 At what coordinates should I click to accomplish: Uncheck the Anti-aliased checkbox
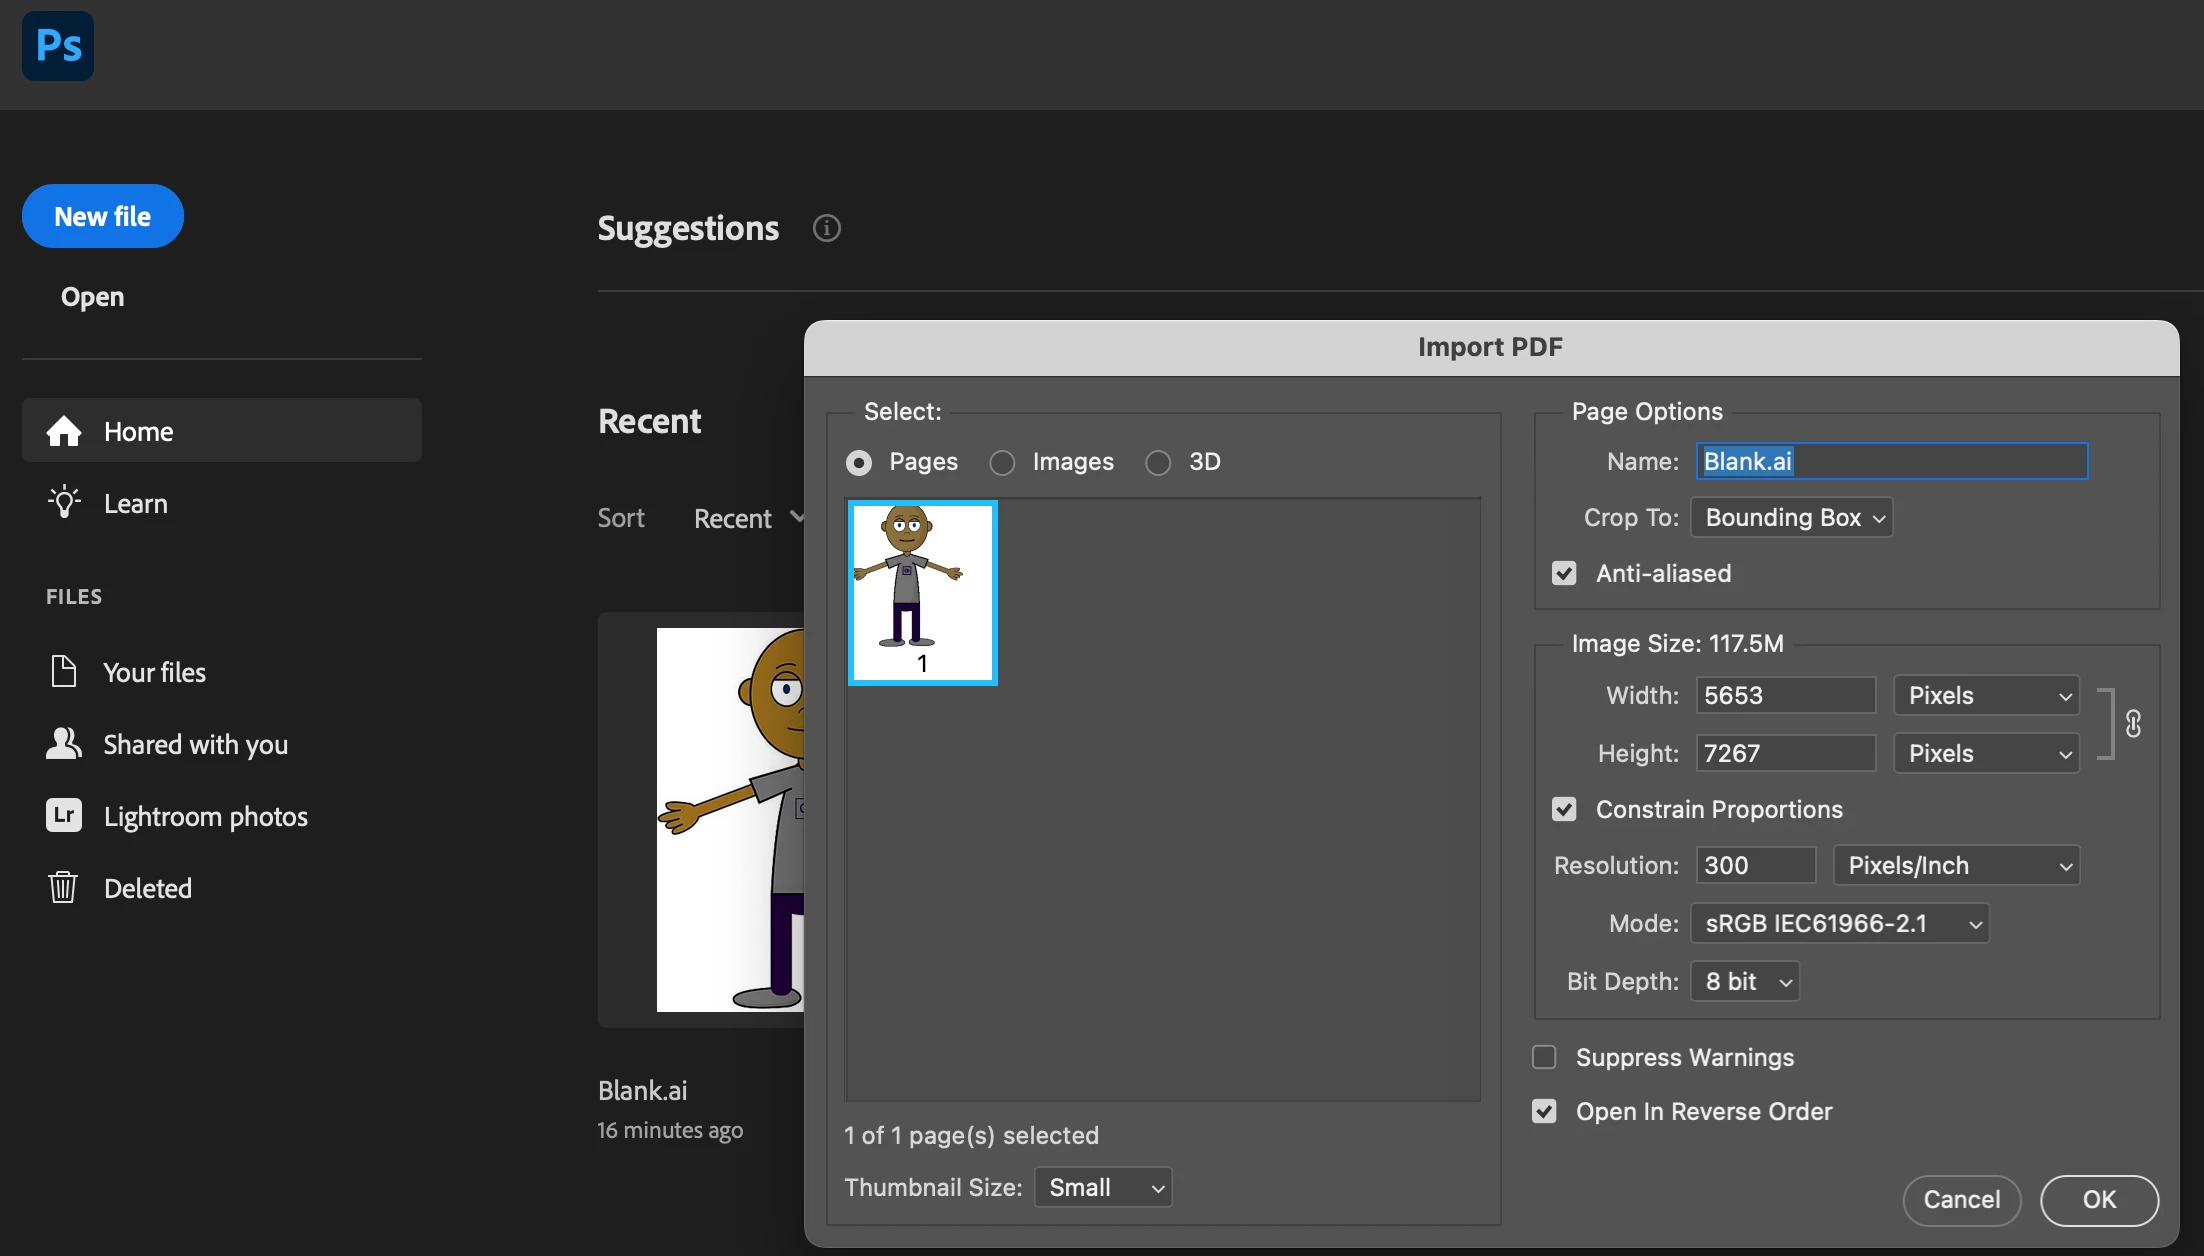[x=1564, y=573]
